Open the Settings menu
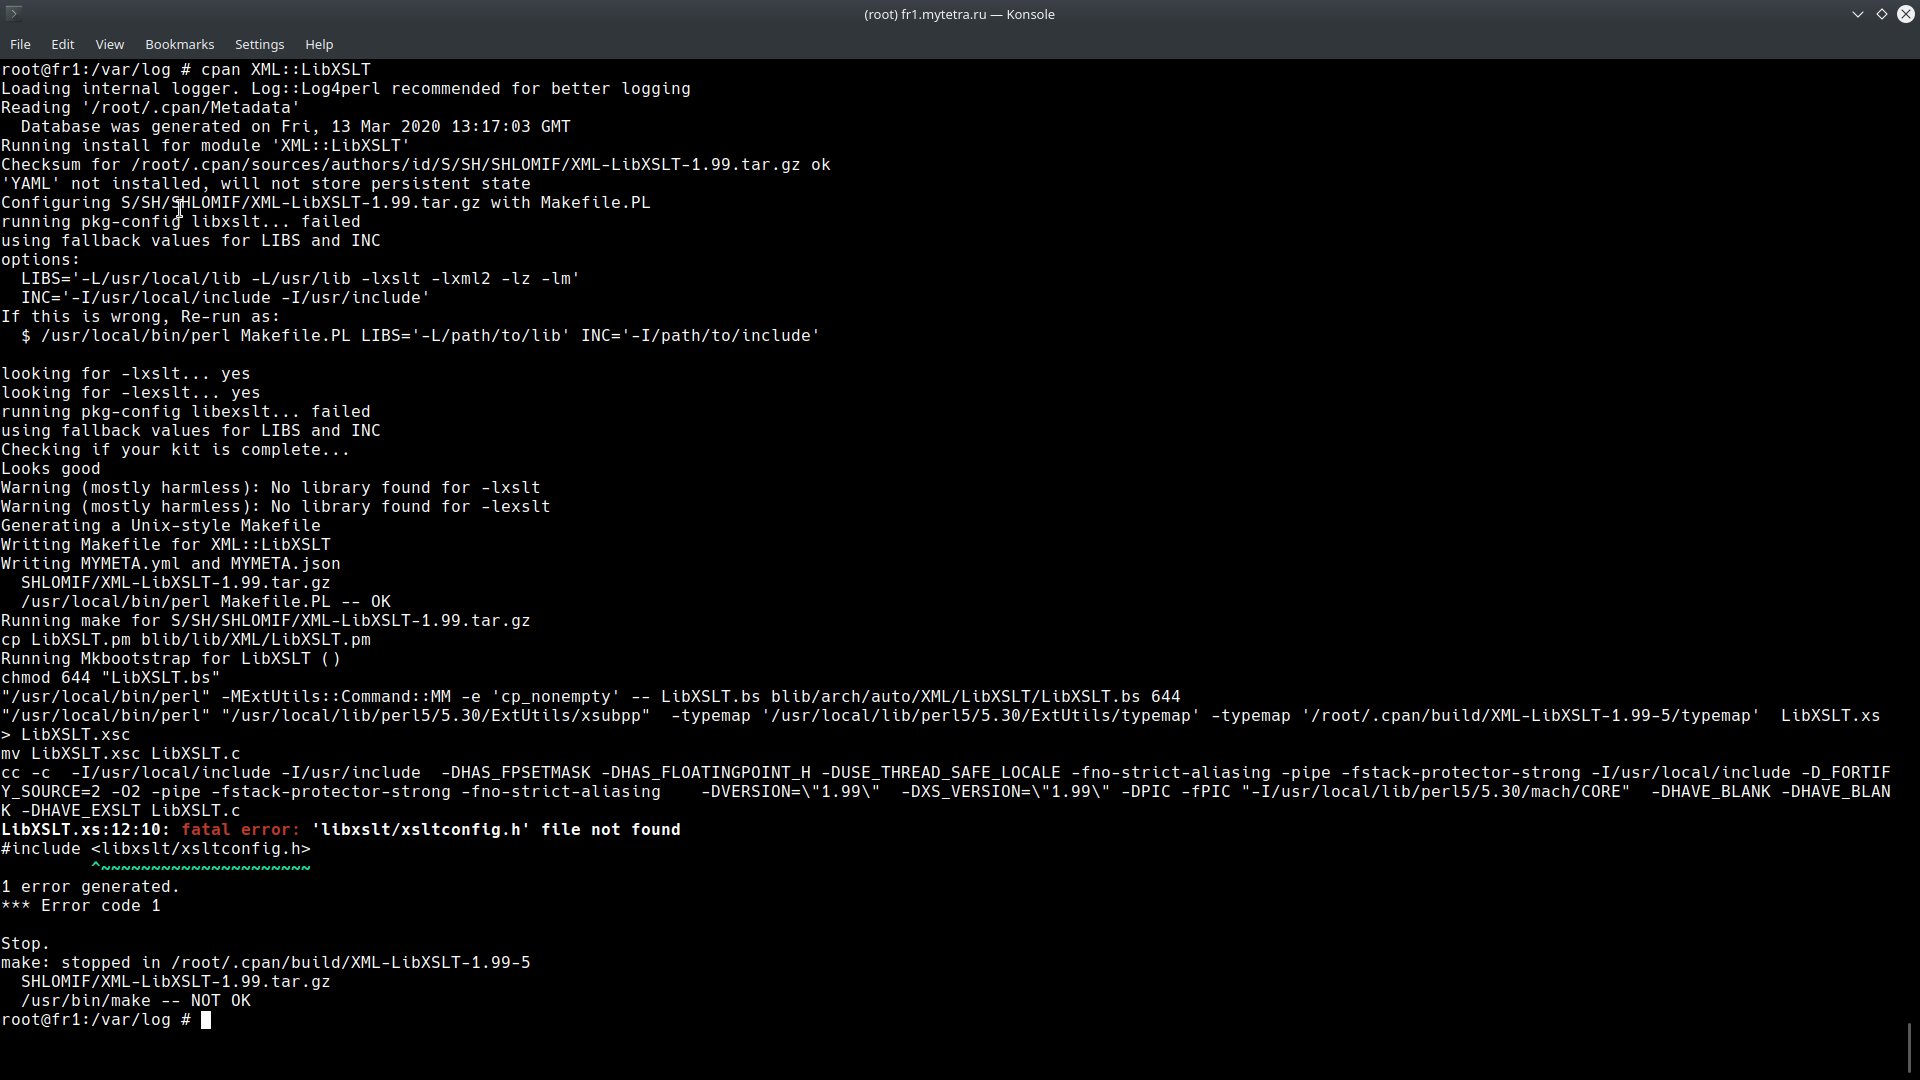This screenshot has width=1920, height=1080. 259,44
